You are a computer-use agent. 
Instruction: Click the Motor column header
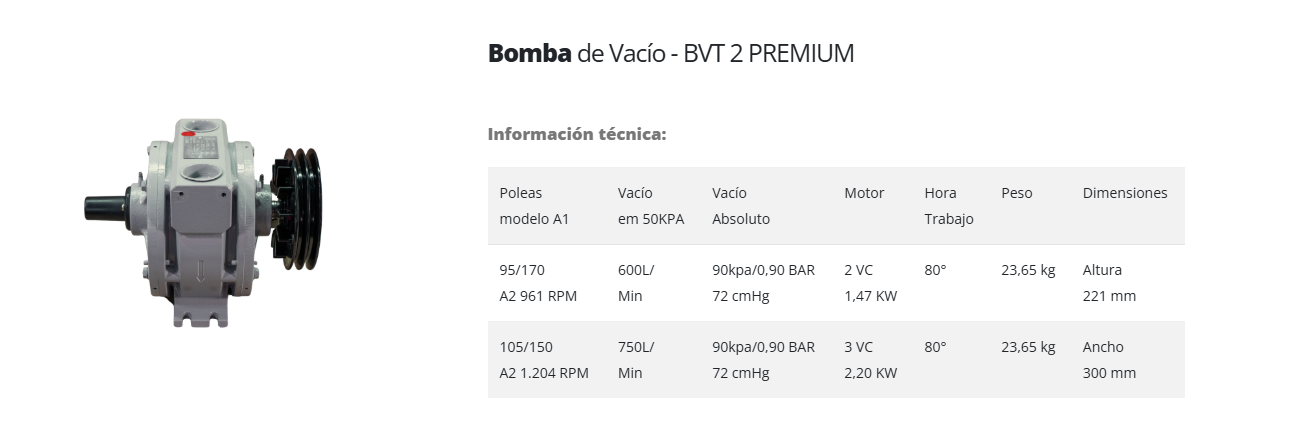(864, 193)
